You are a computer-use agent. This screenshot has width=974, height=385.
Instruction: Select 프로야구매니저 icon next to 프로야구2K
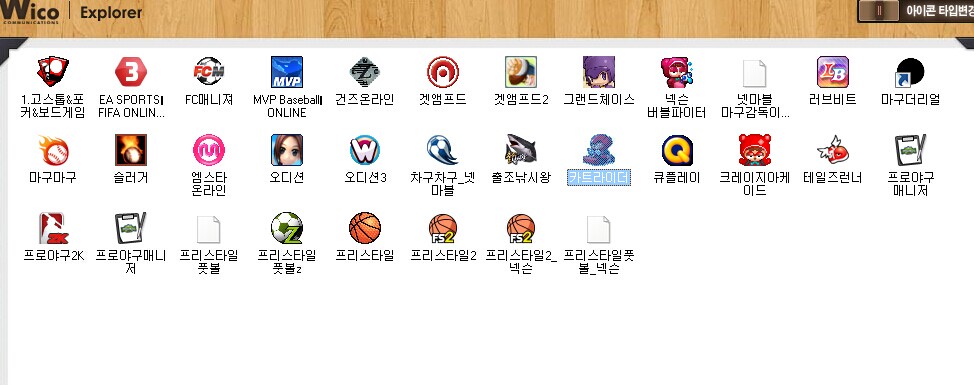(x=131, y=228)
